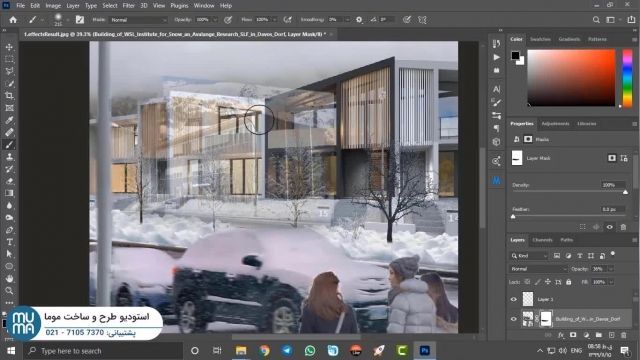The height and width of the screenshot is (360, 640).
Task: Select the Zoom tool
Action: 9,291
